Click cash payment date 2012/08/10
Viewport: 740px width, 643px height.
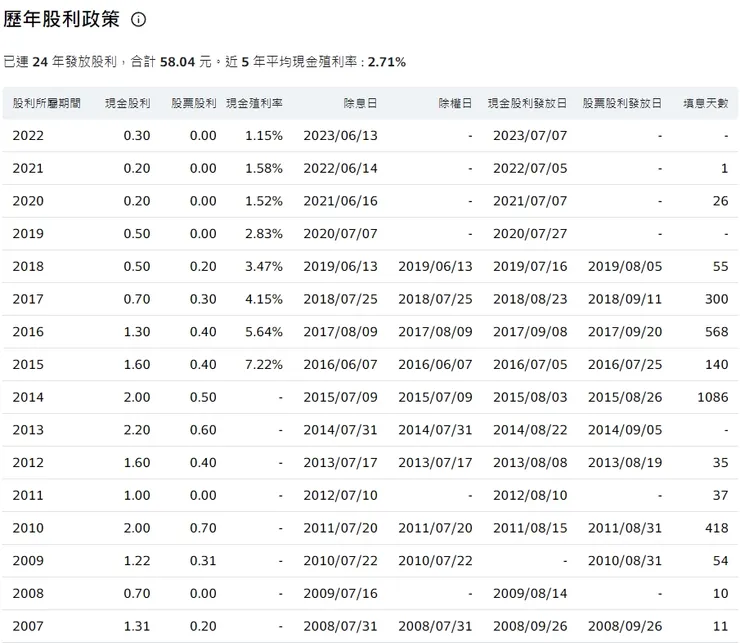530,496
